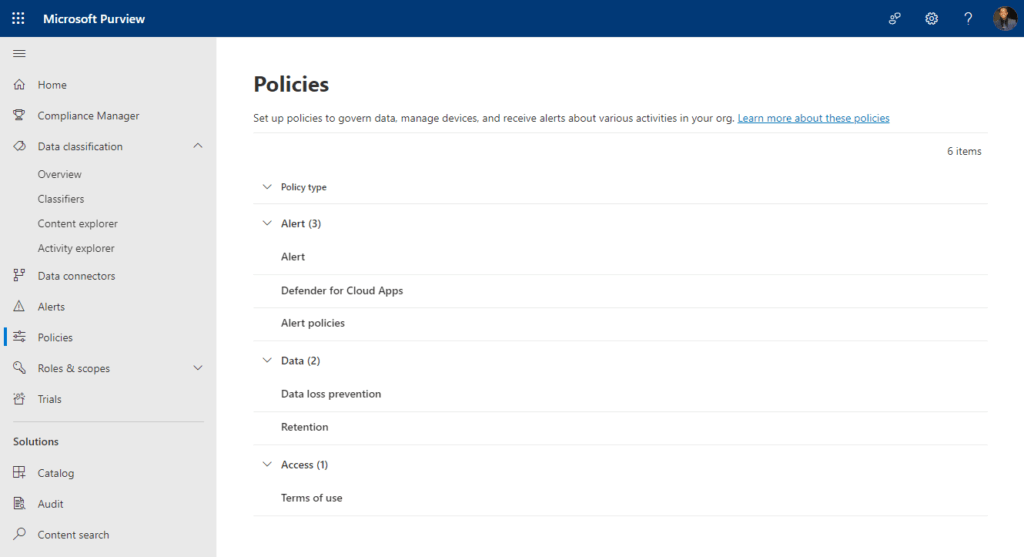Click the Alerts triangle icon
This screenshot has height=557, width=1024.
click(20, 306)
